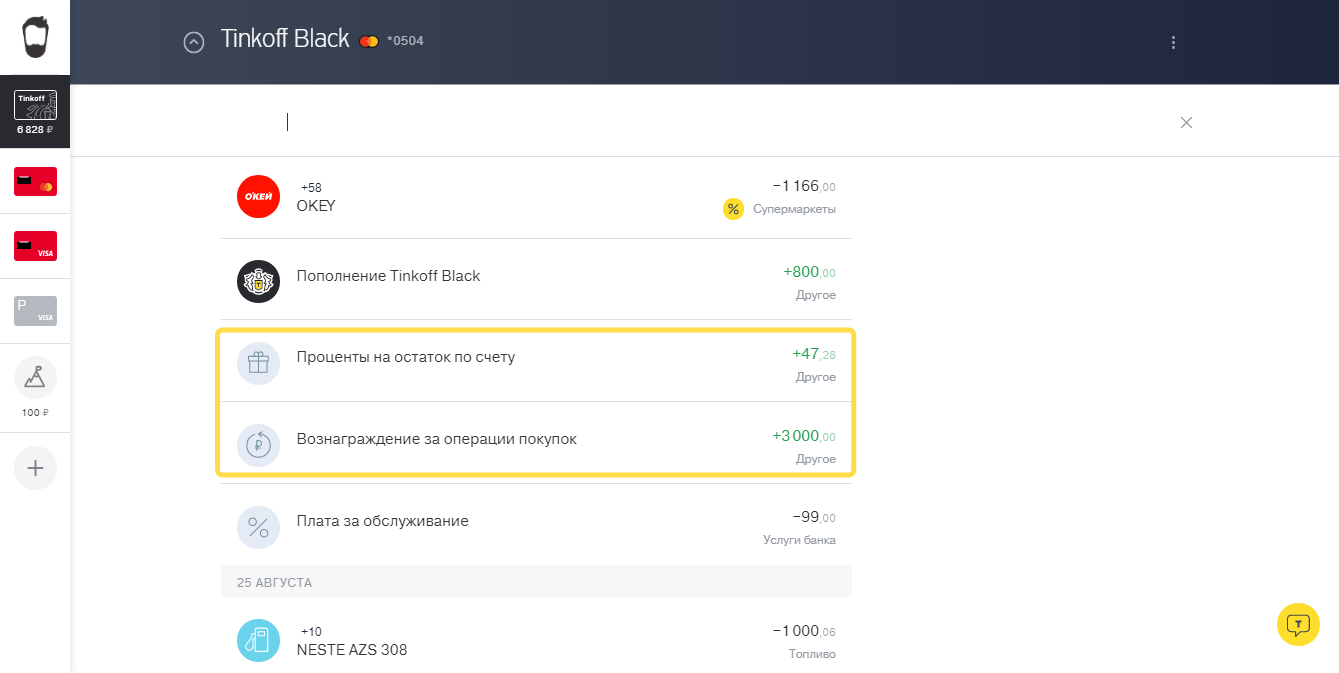Open the OKEY supermarket transaction

pyautogui.click(x=536, y=197)
